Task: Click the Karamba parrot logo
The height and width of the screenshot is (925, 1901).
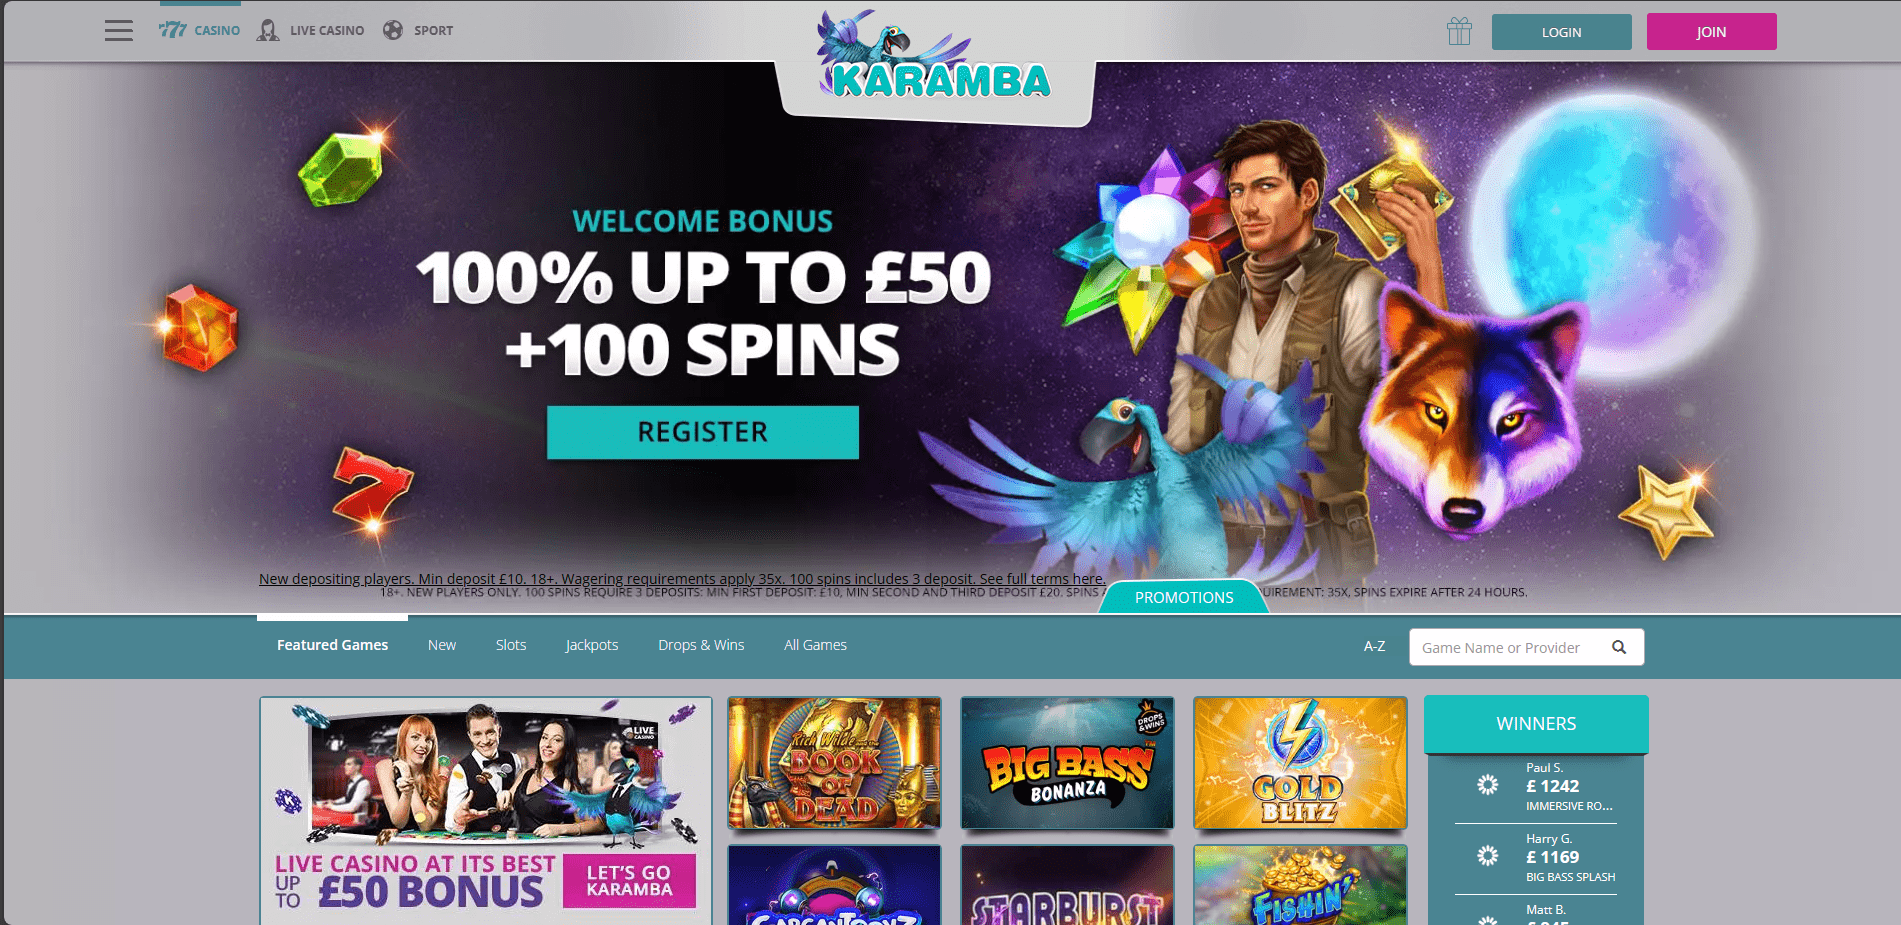Action: 935,60
